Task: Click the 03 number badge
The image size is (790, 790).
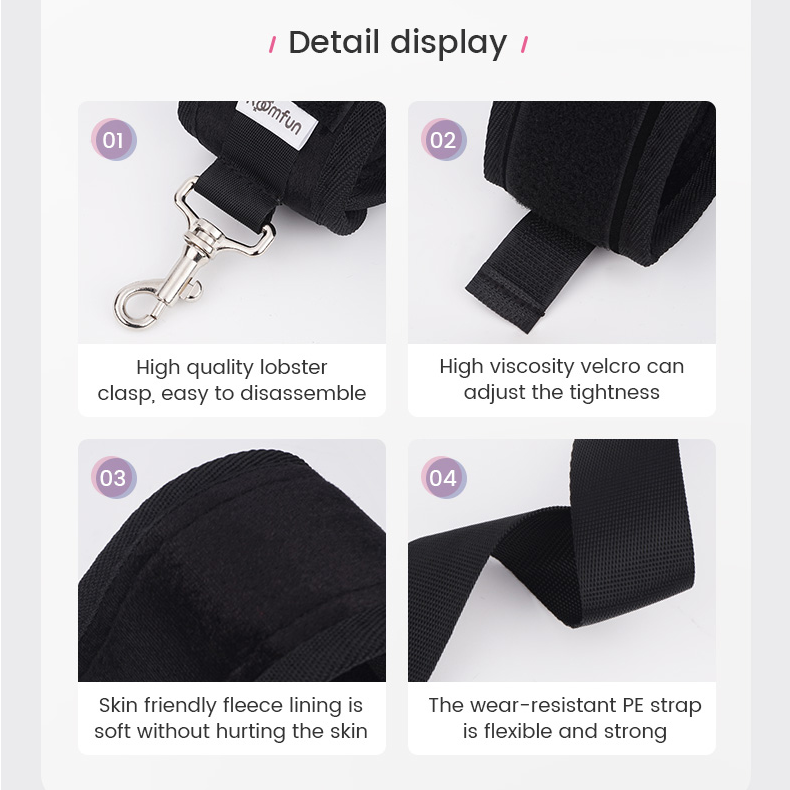Action: [114, 478]
